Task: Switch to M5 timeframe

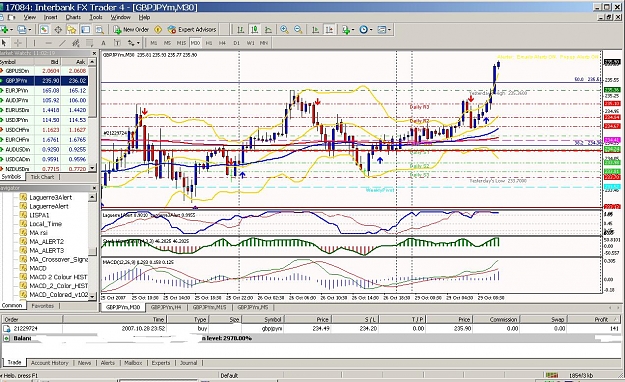Action: click(167, 43)
